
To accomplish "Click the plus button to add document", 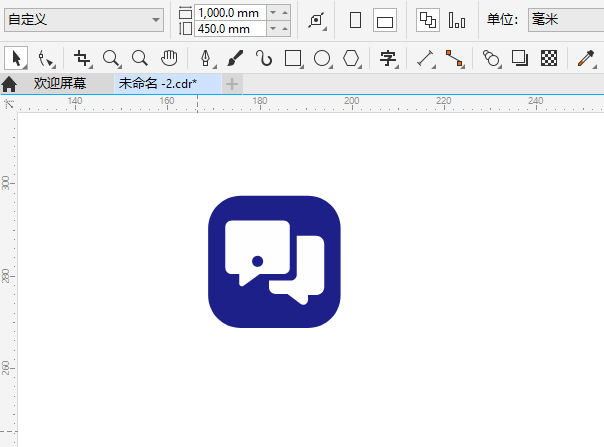I will 232,84.
